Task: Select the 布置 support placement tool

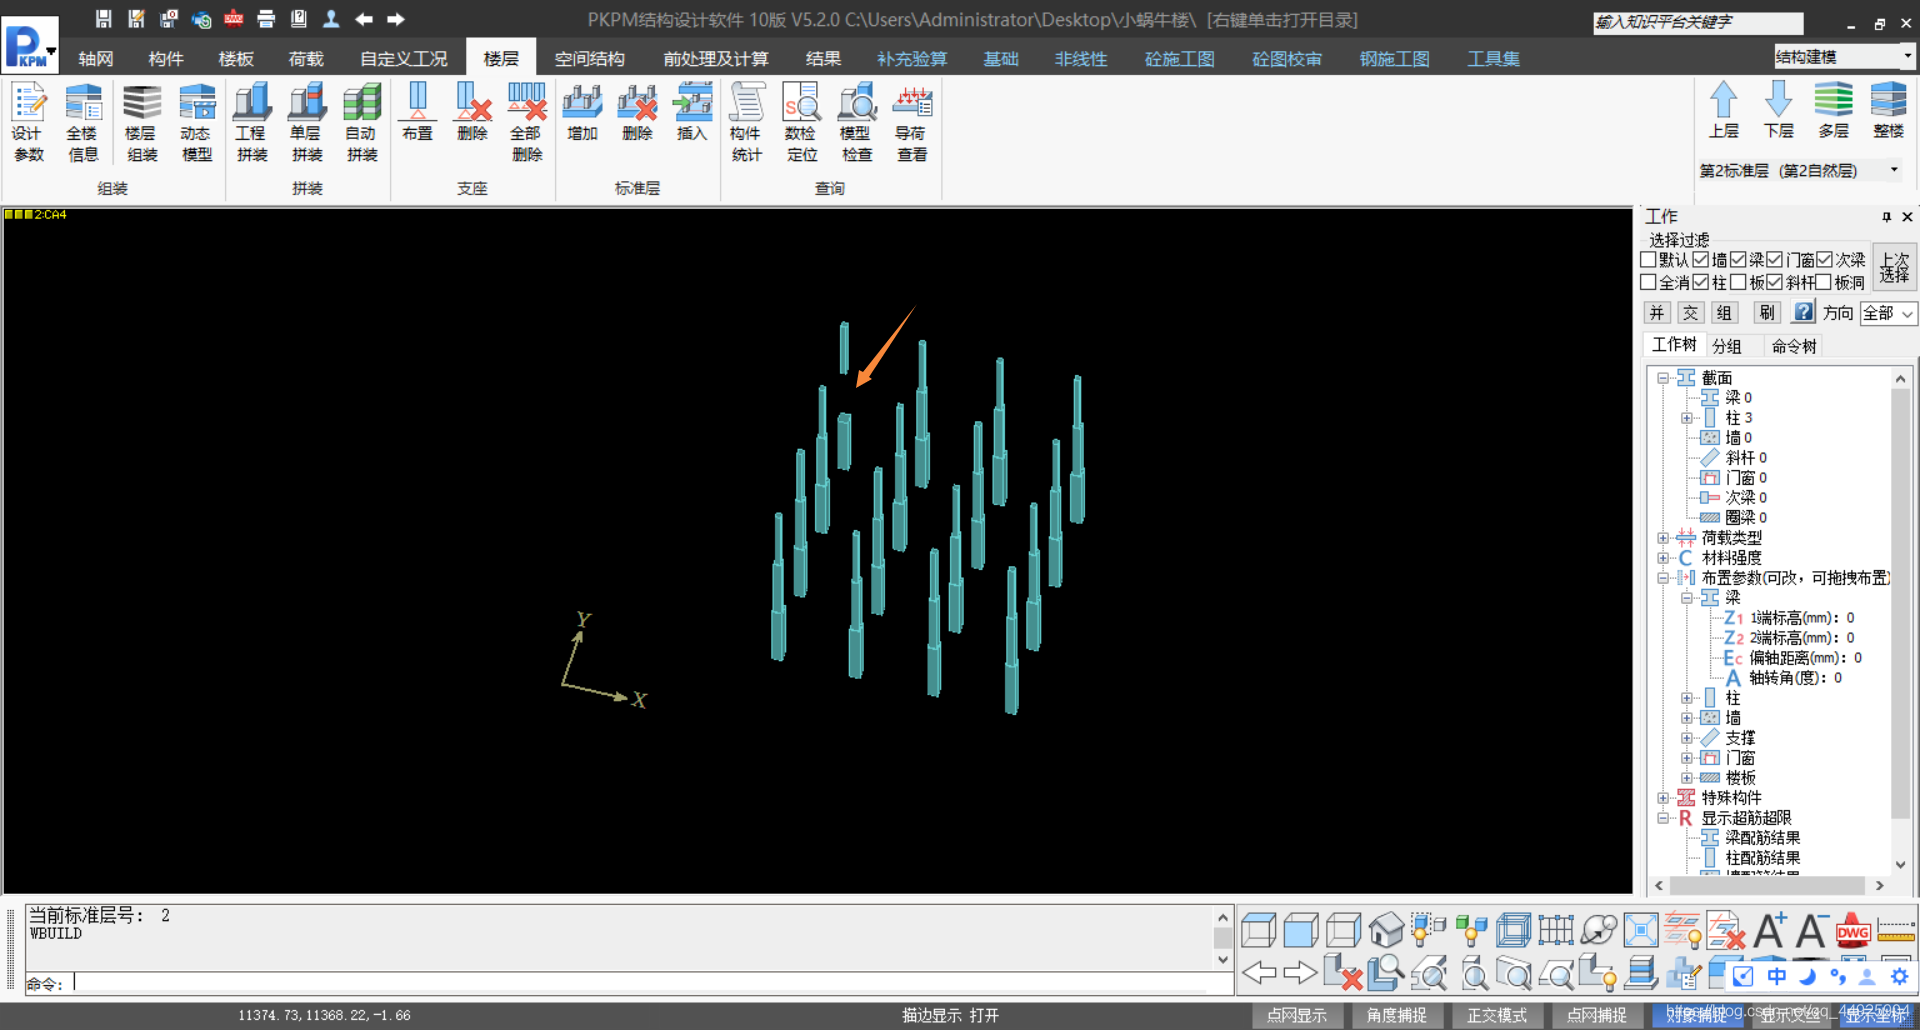Action: coord(418,112)
